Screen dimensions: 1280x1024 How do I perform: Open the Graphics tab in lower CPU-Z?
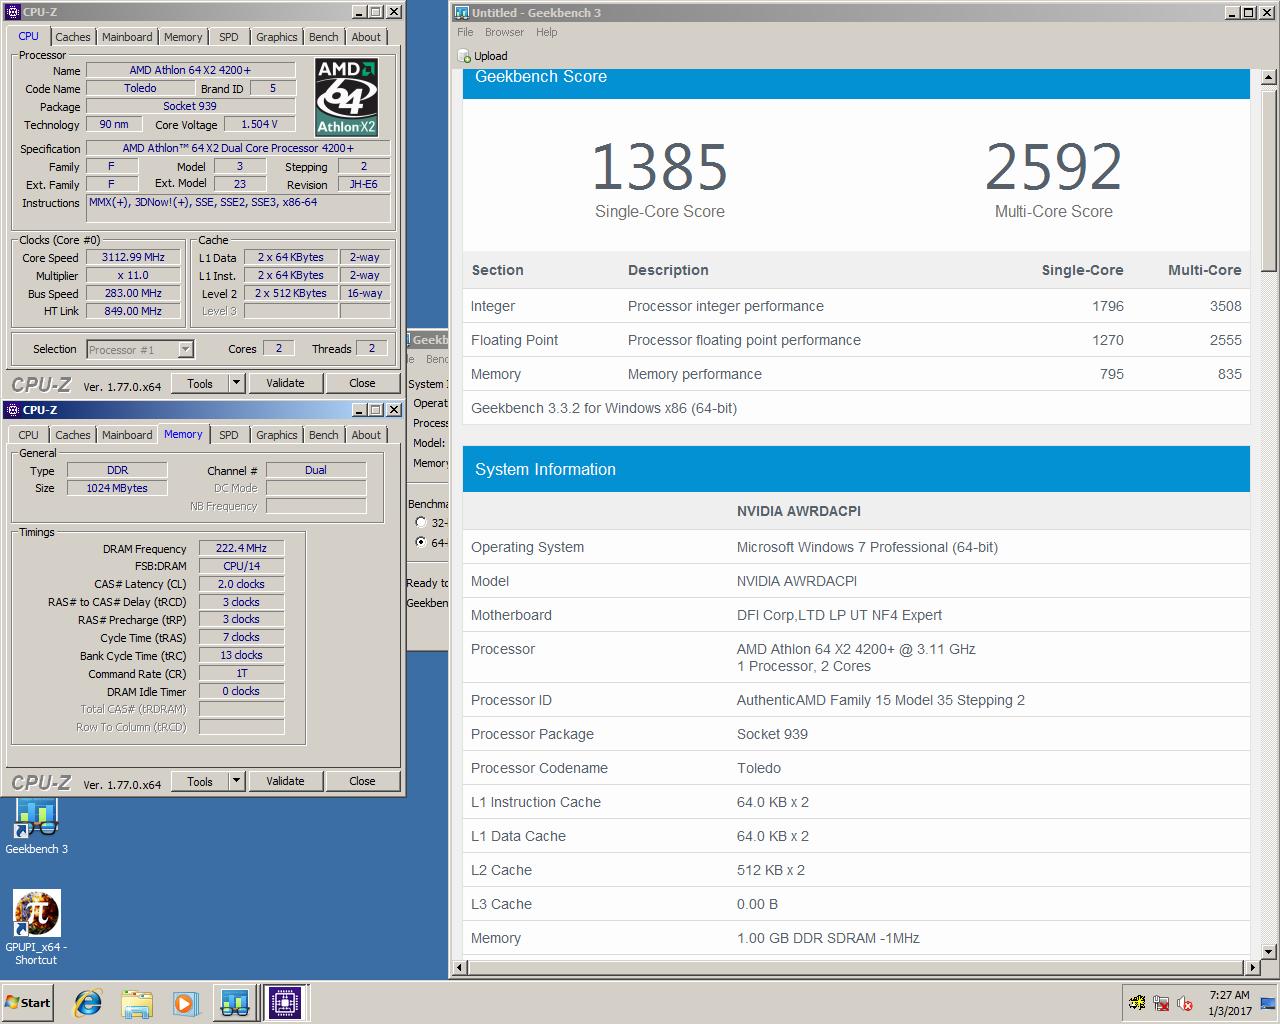276,435
